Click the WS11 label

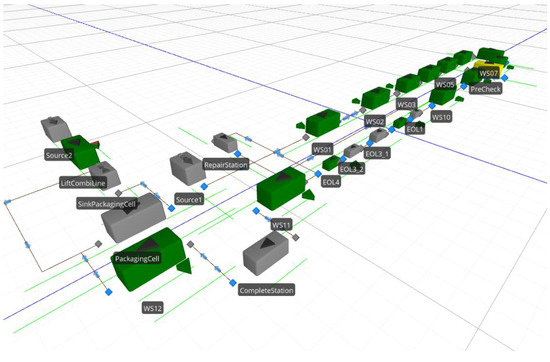click(281, 225)
